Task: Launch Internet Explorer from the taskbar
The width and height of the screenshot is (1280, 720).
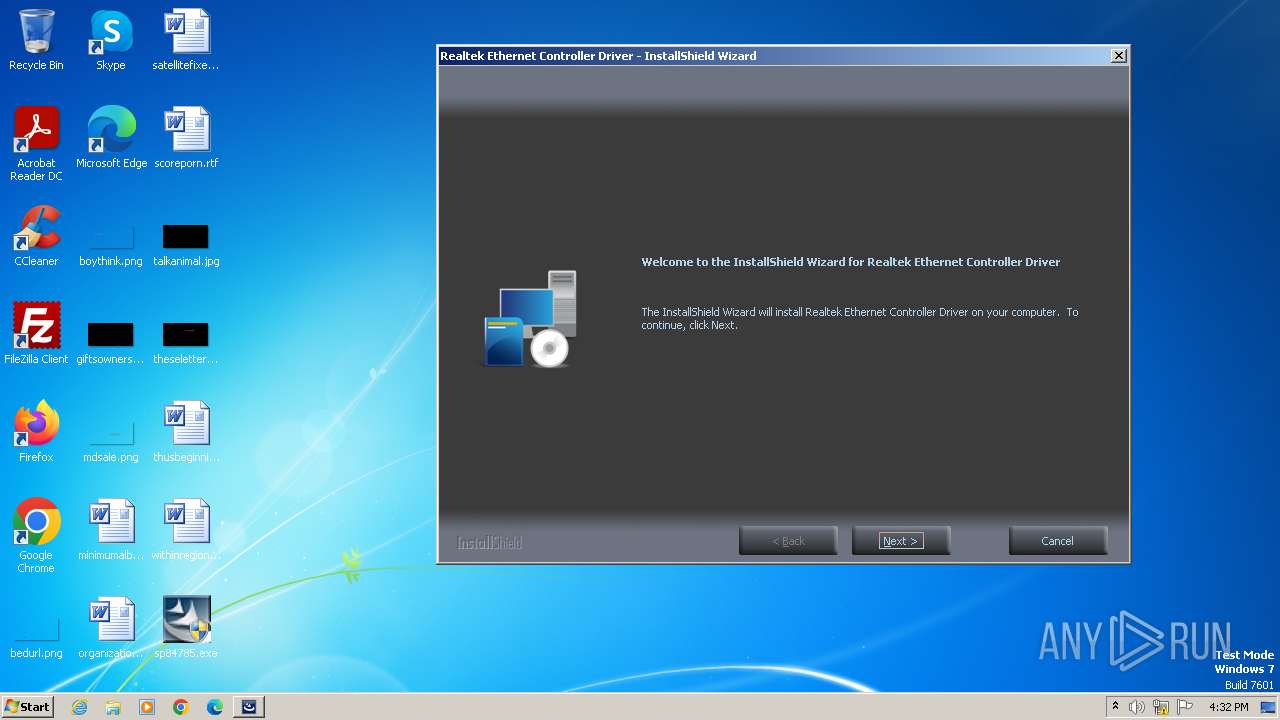Action: pyautogui.click(x=80, y=707)
